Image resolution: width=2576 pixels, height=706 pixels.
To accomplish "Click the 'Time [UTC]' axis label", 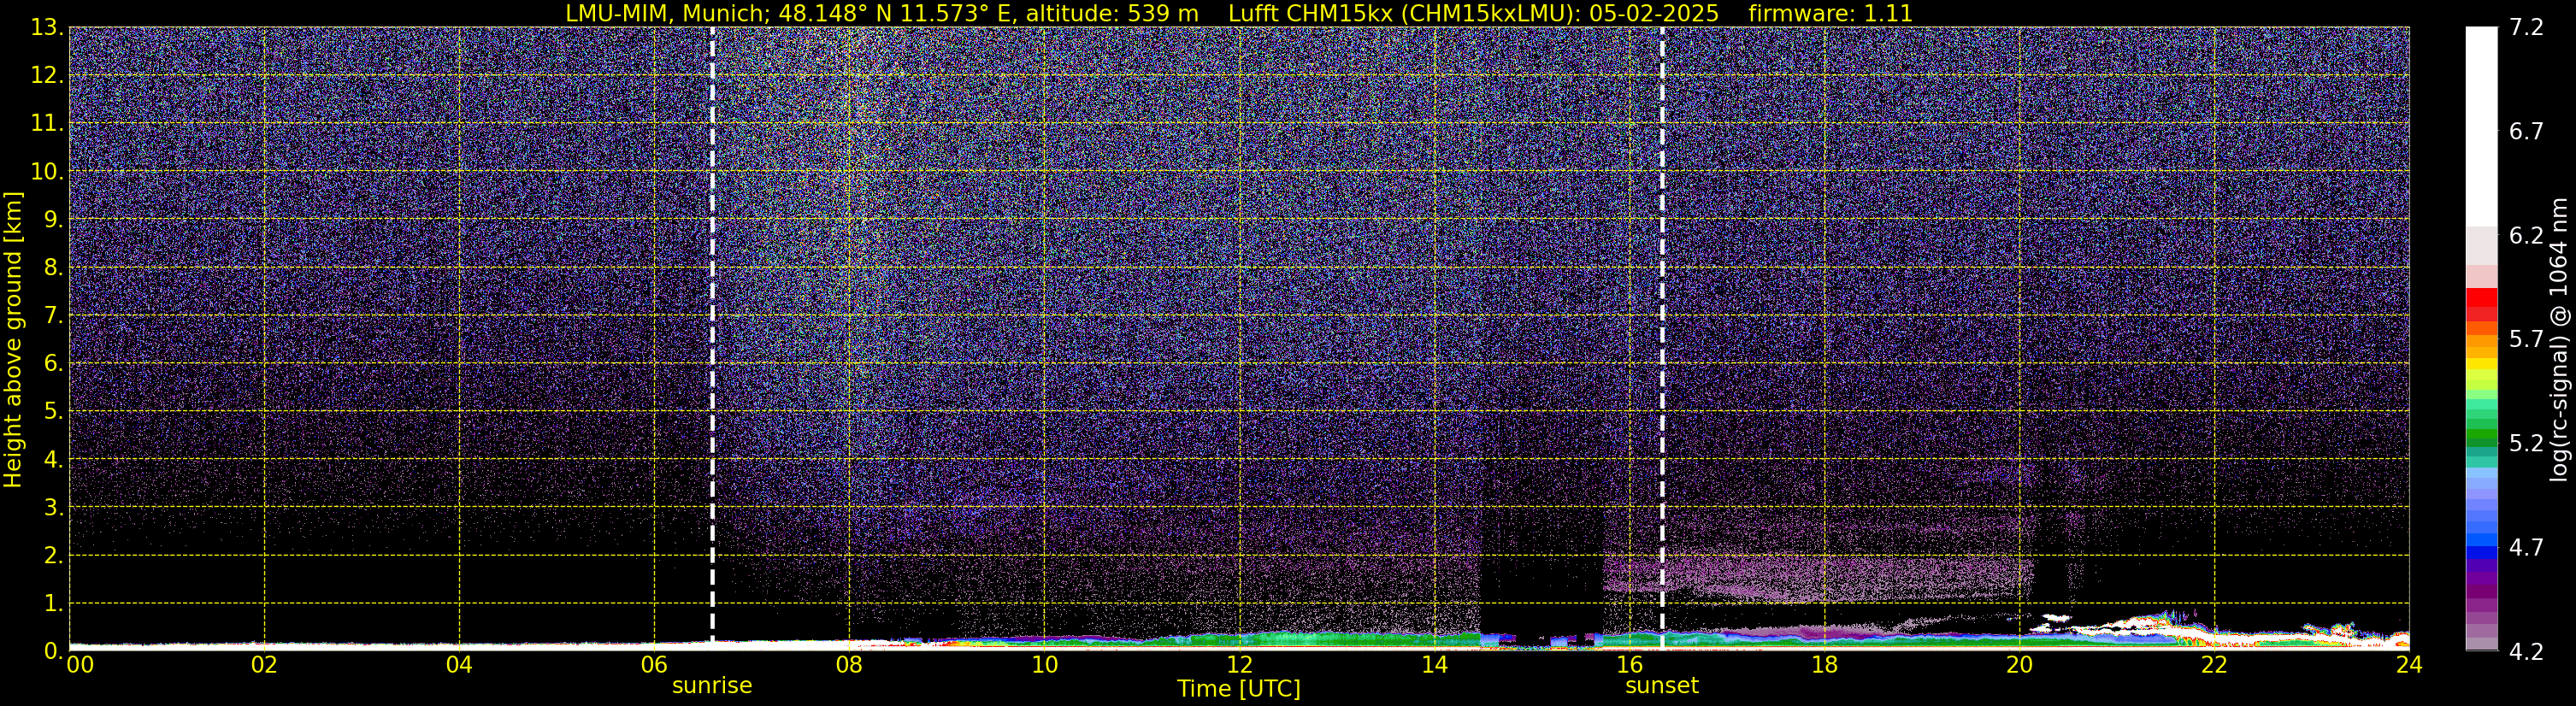I will [x=1239, y=688].
